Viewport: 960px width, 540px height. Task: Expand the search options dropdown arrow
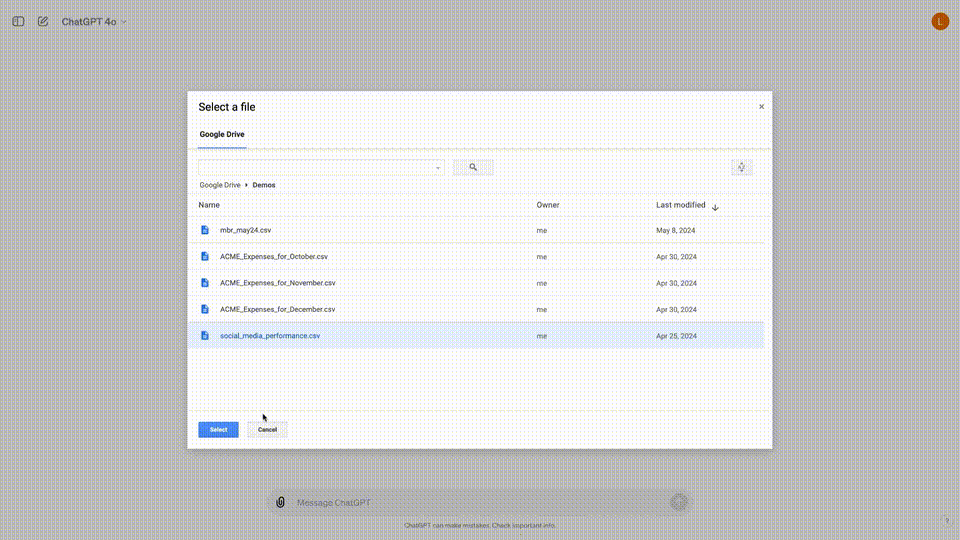[x=438, y=168]
